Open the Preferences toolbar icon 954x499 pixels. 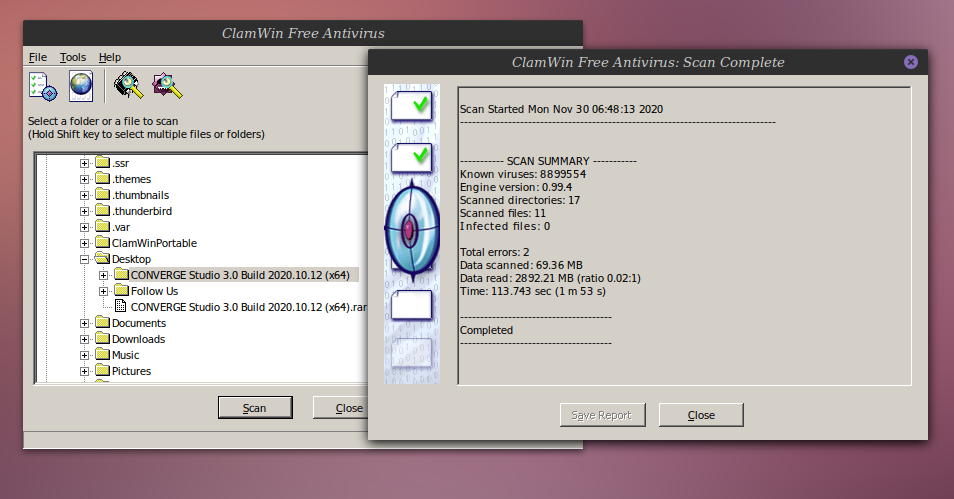pos(43,86)
